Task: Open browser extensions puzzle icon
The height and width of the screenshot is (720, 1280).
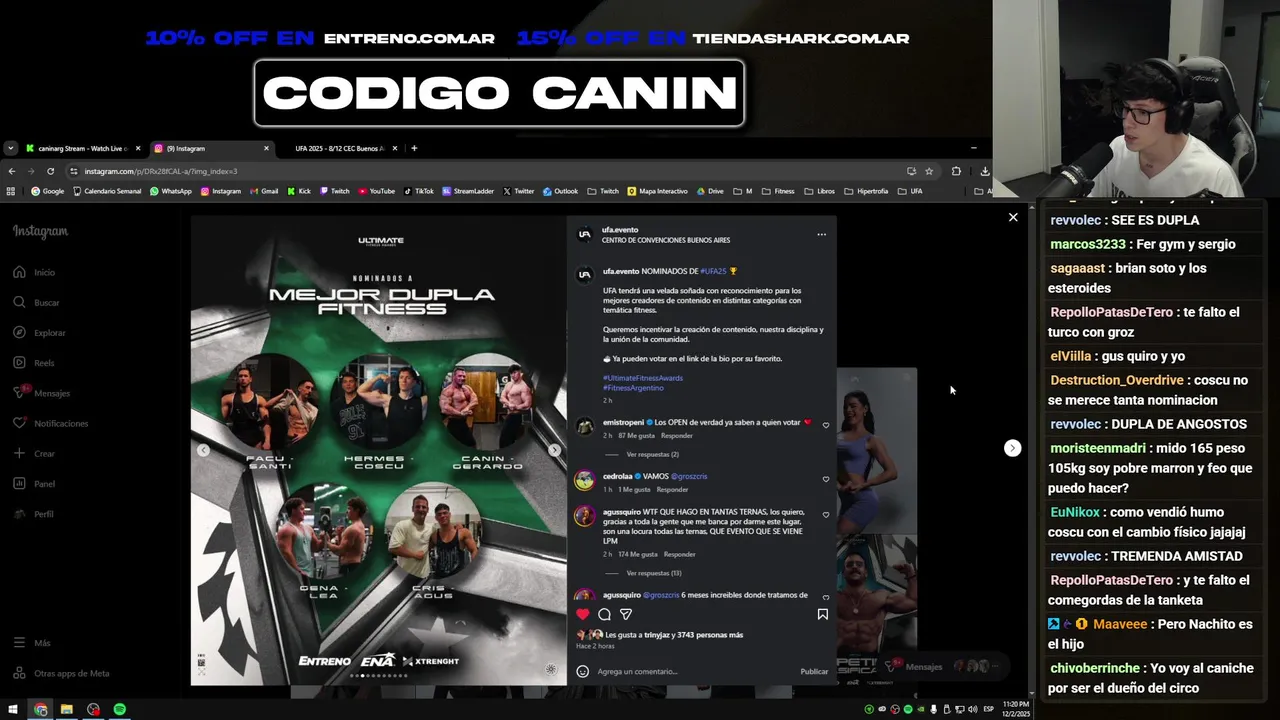Action: click(x=956, y=171)
